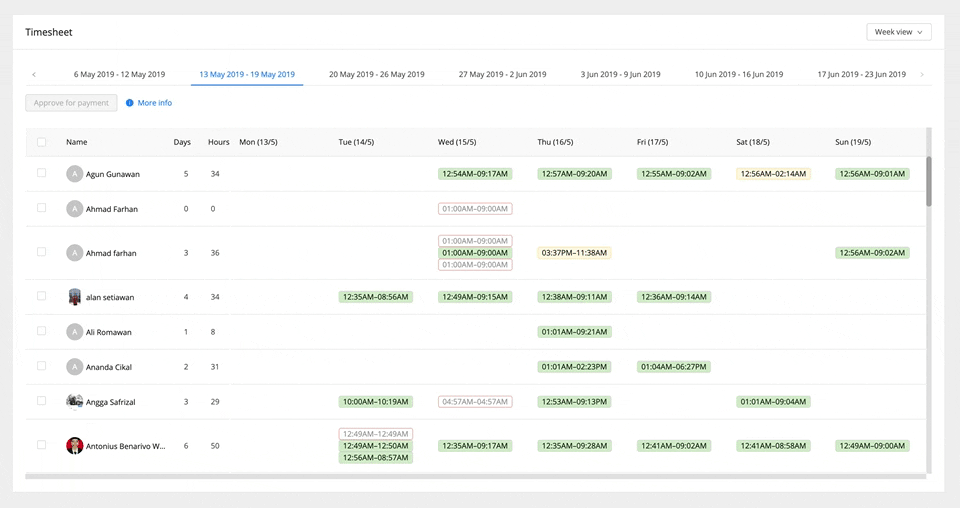Check the select-all checkbox in header
Viewport: 960px width, 508px height.
(x=42, y=142)
